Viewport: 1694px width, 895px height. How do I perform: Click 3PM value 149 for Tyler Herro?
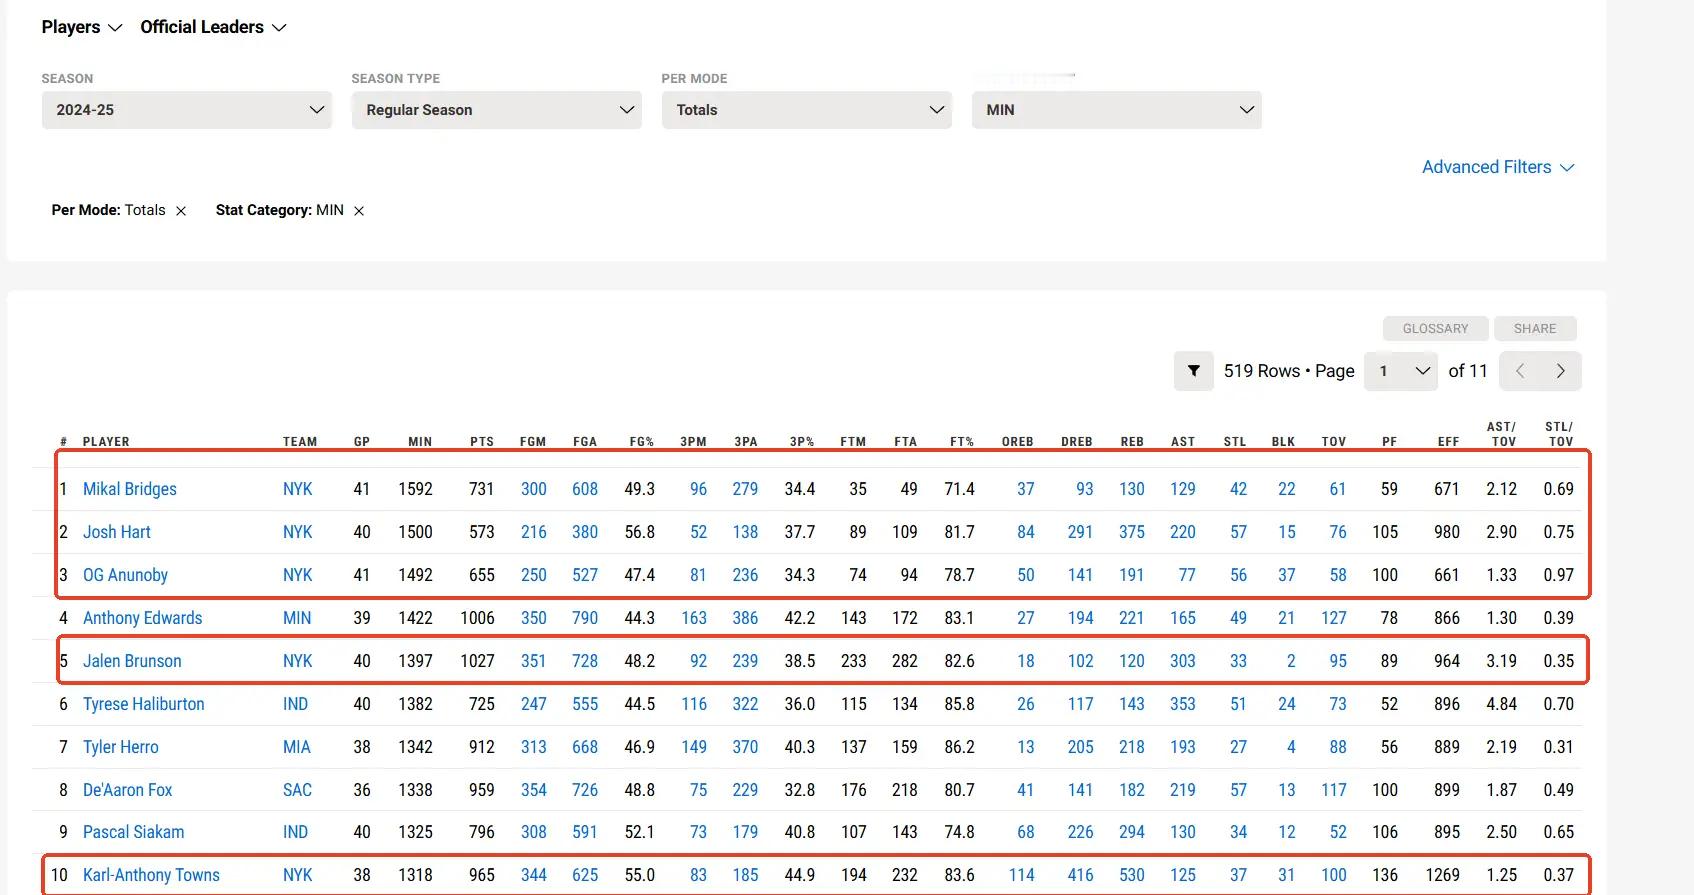(694, 747)
